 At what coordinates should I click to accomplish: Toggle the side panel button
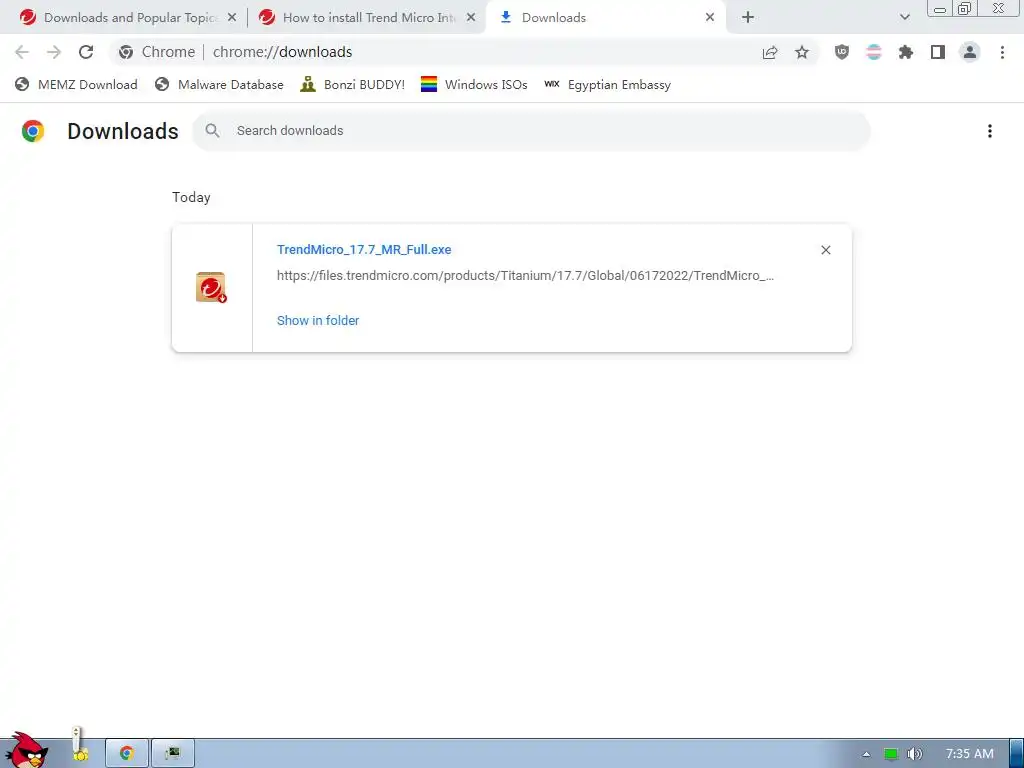938,52
